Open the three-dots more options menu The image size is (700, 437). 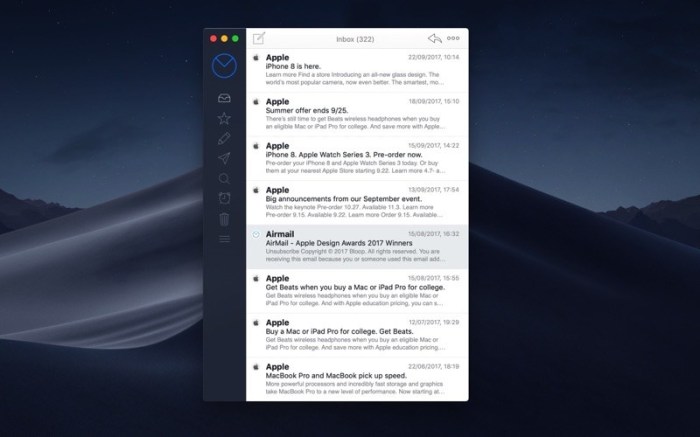coord(453,38)
